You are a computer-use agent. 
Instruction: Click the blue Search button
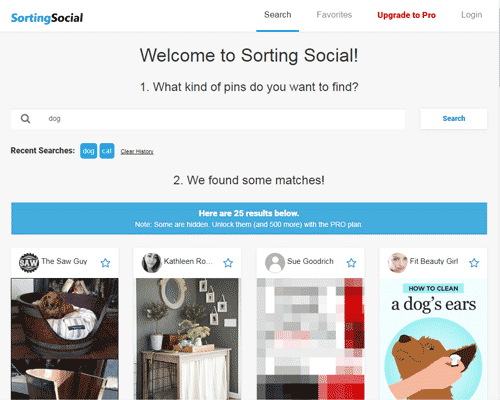coord(454,119)
